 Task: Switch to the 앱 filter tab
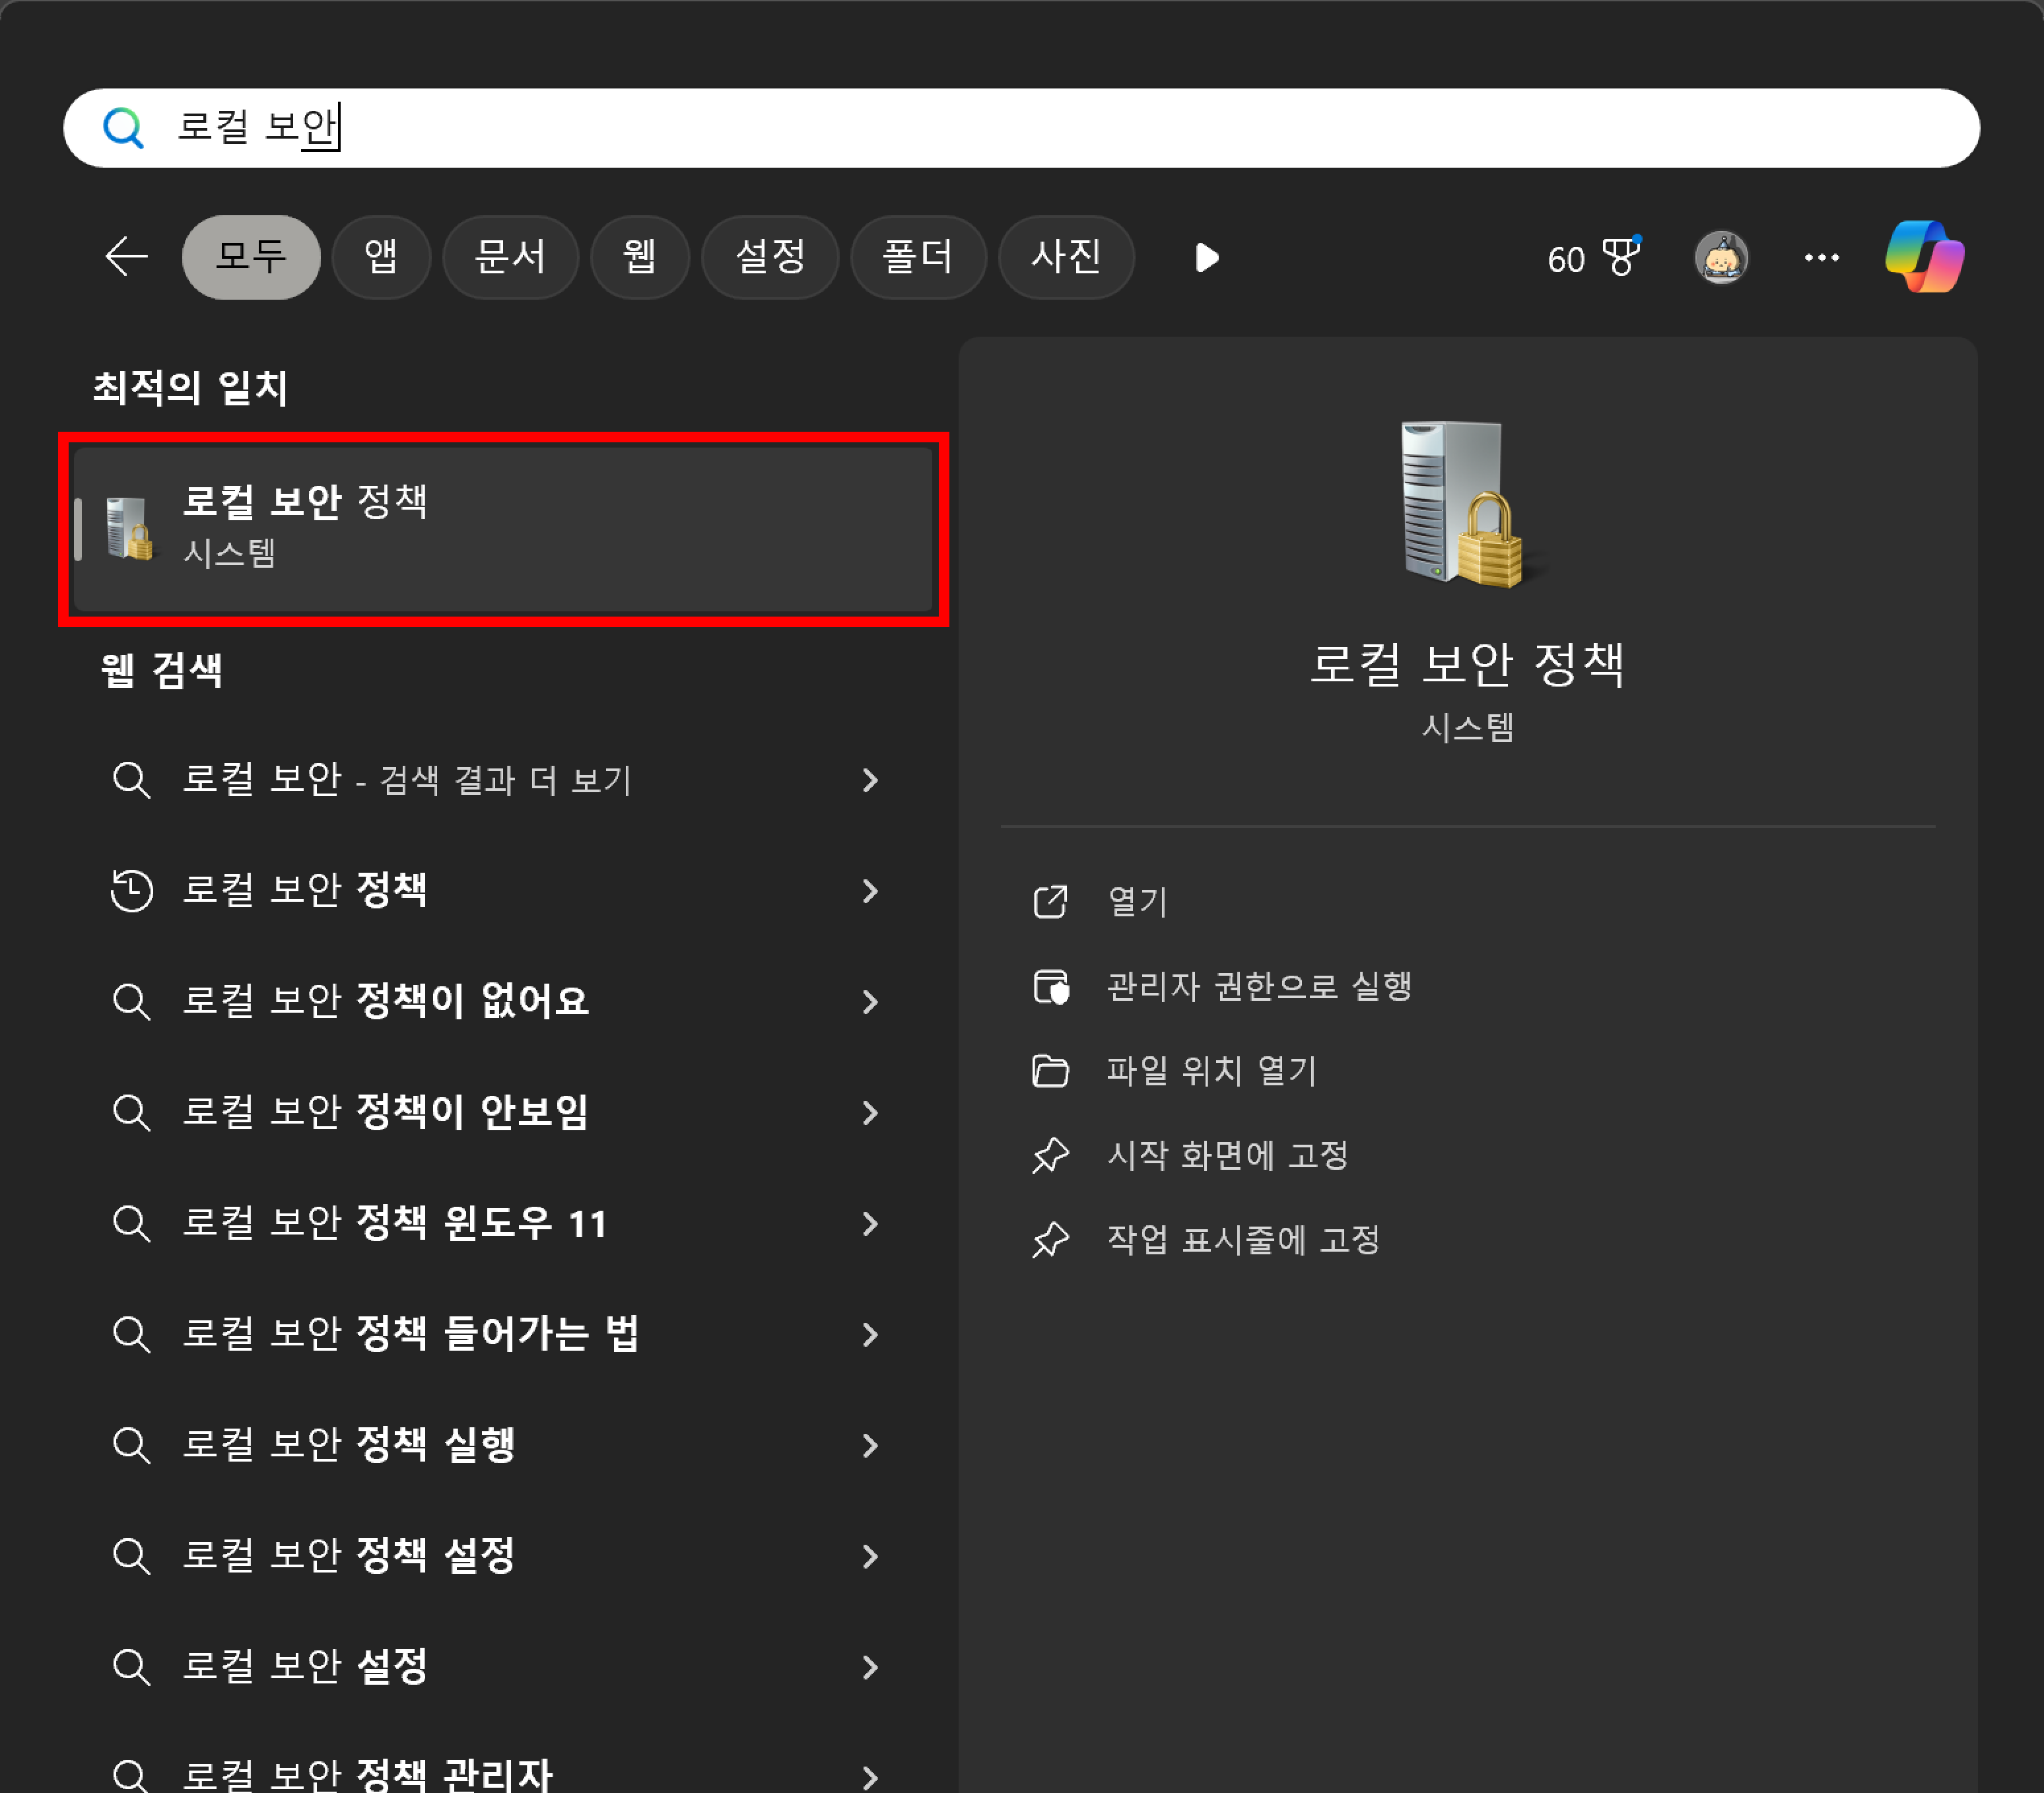point(381,257)
